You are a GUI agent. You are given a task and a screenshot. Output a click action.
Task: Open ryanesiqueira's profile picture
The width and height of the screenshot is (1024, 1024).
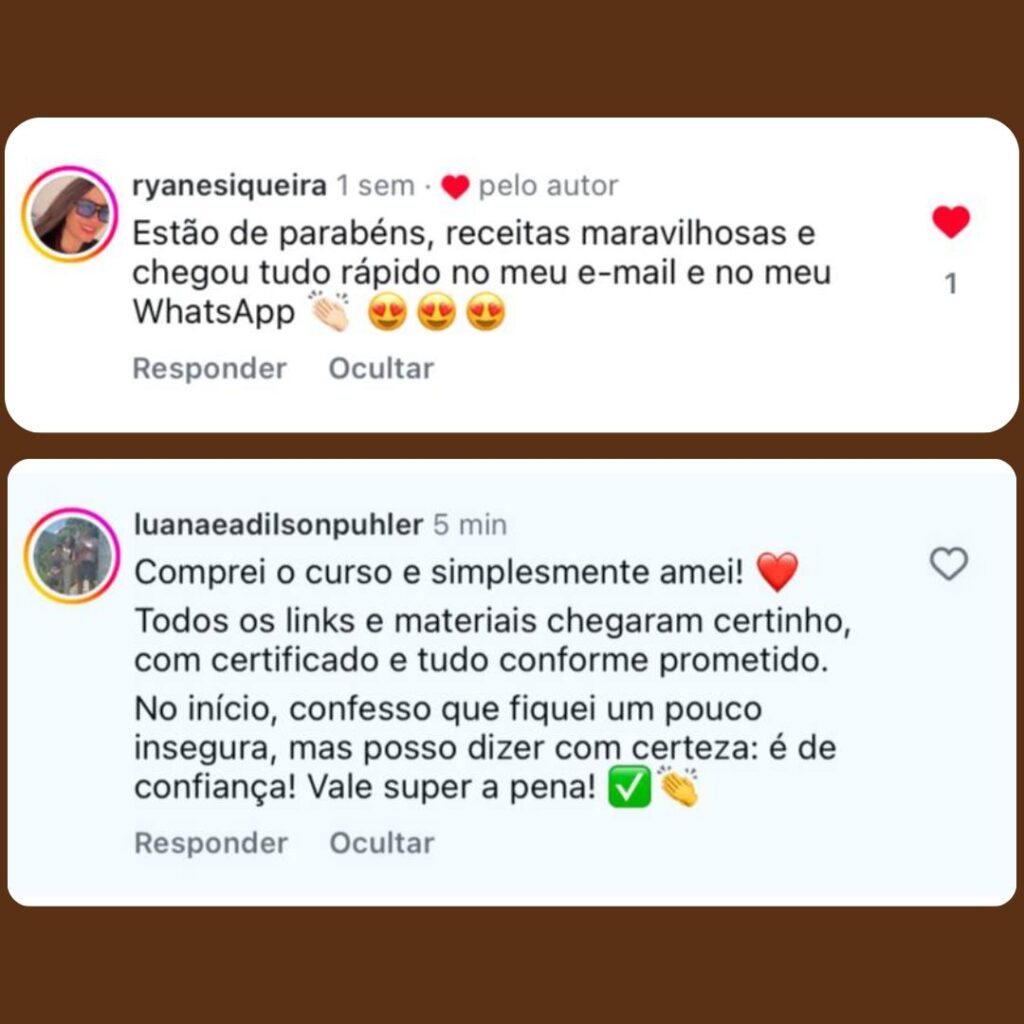click(x=70, y=214)
